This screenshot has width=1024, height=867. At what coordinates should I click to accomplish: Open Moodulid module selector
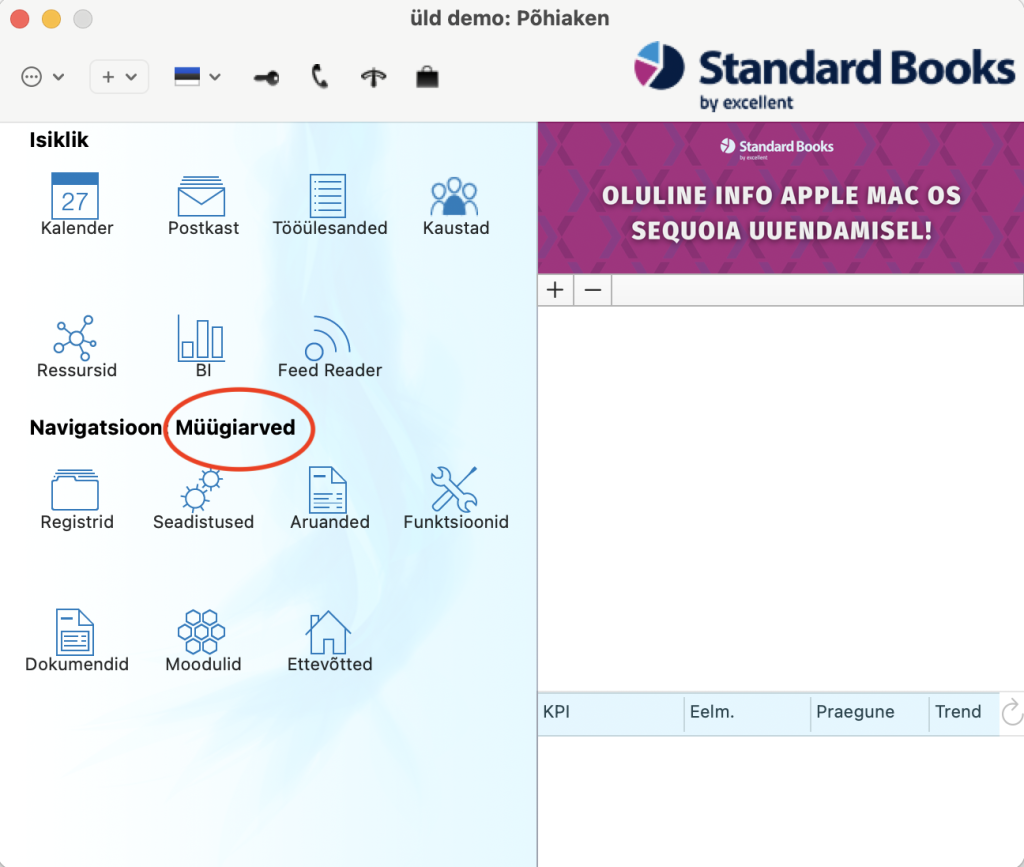202,632
